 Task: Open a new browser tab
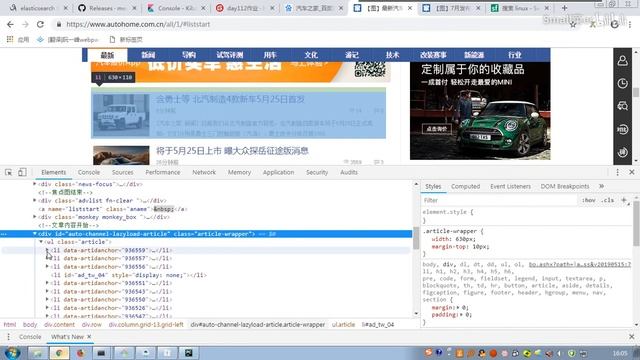tap(564, 8)
